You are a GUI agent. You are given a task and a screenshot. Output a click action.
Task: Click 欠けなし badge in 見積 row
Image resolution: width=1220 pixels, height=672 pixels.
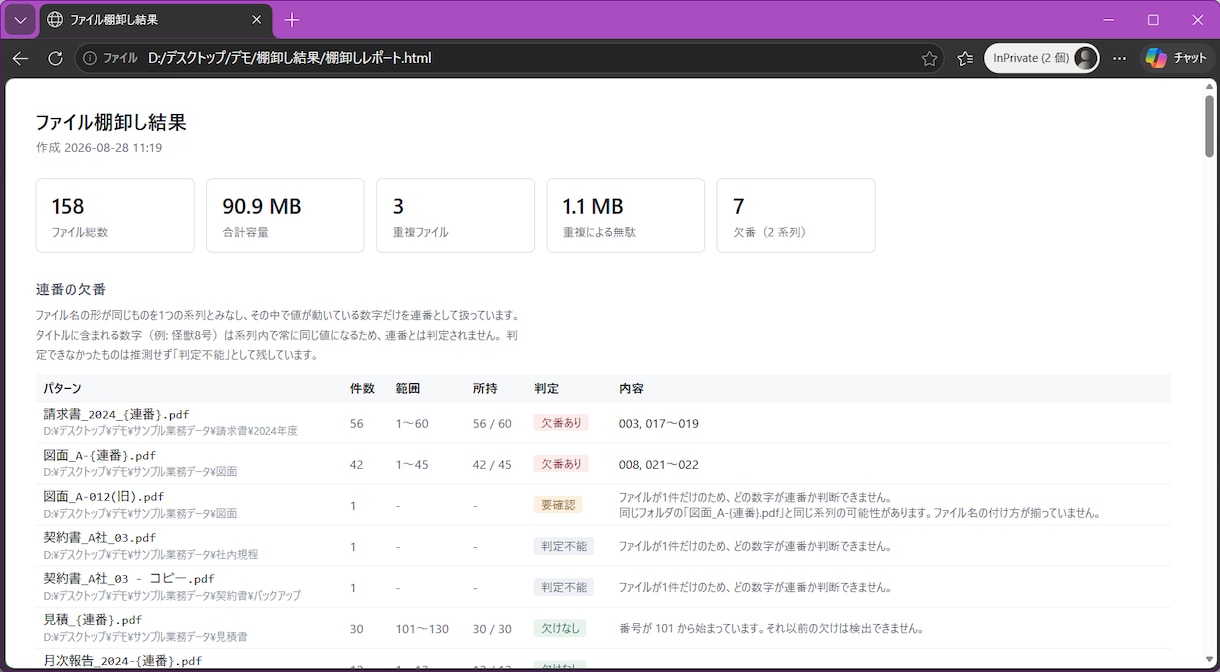[560, 628]
